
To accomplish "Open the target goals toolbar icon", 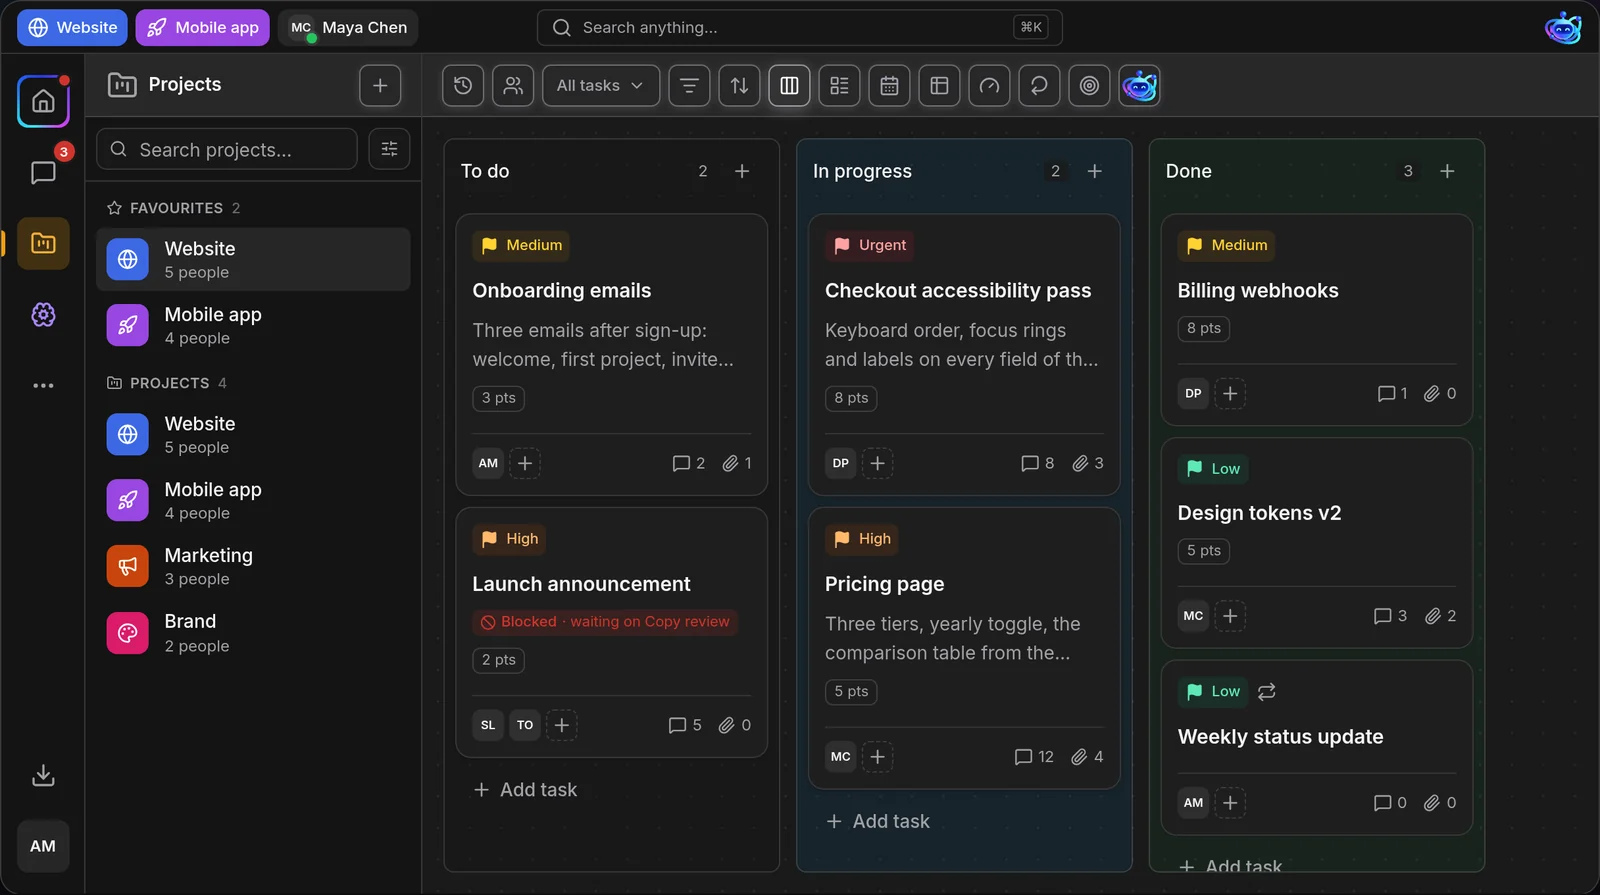I will click(x=1089, y=86).
